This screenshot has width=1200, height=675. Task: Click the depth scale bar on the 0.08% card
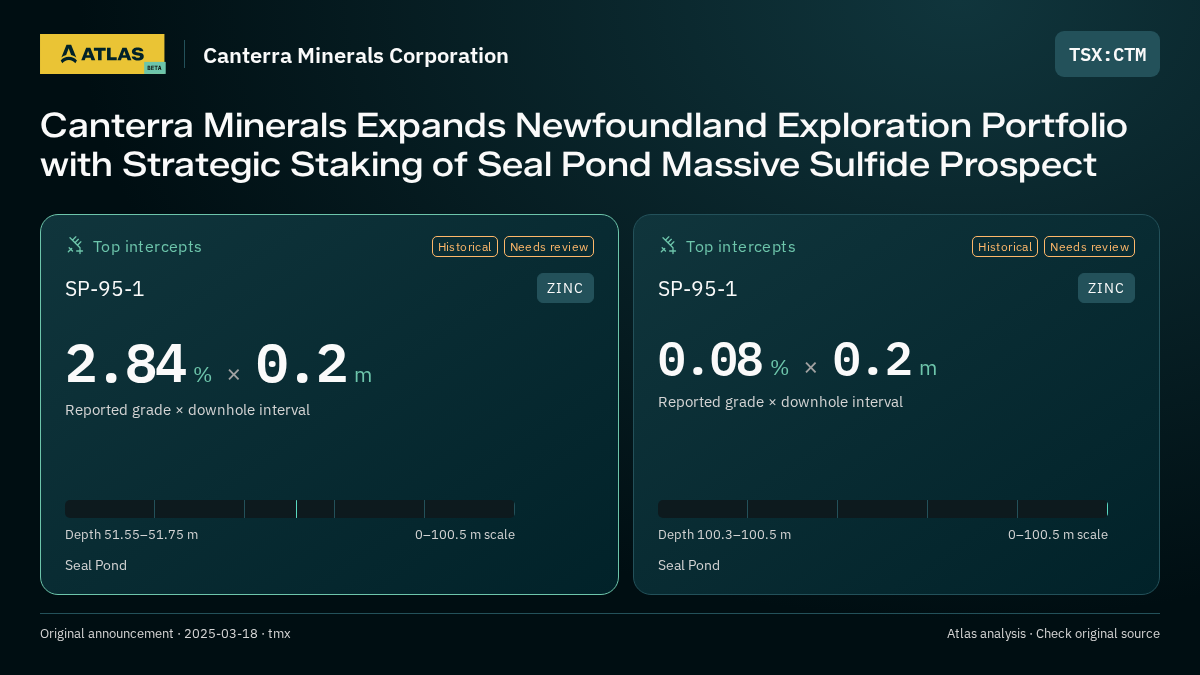(883, 509)
